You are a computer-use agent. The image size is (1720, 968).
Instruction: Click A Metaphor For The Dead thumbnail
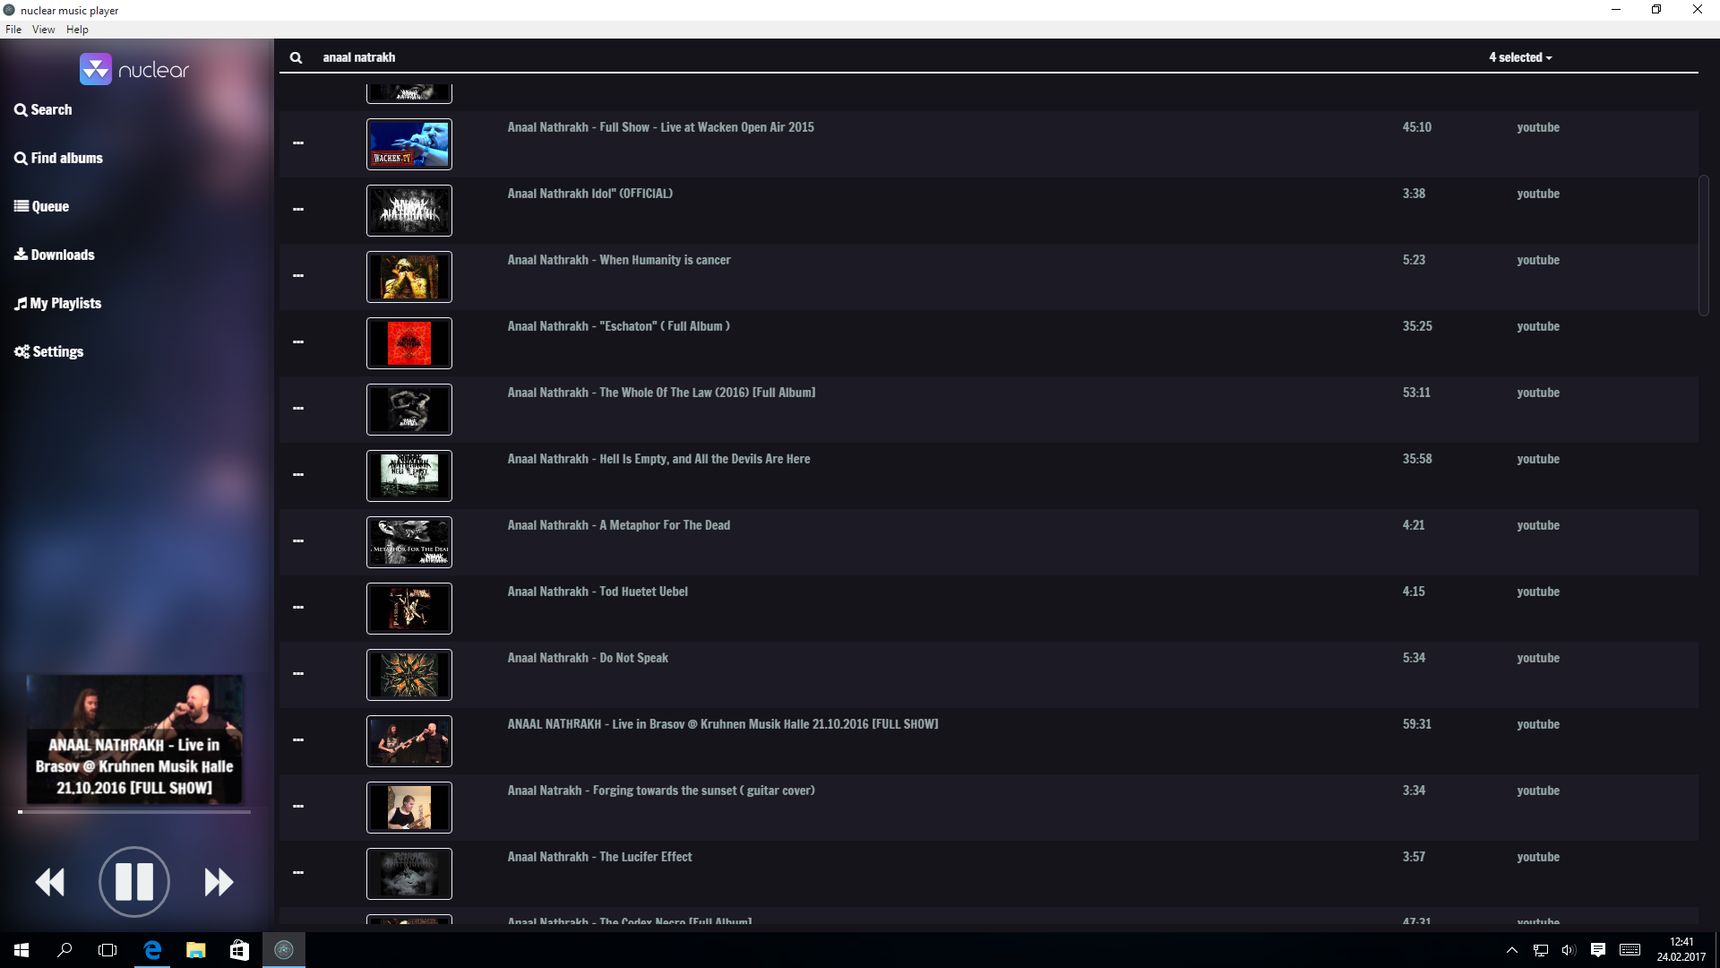tap(409, 542)
